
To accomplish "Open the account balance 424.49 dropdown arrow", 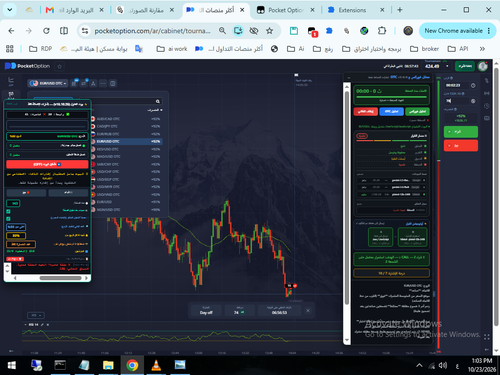I will 447,66.
